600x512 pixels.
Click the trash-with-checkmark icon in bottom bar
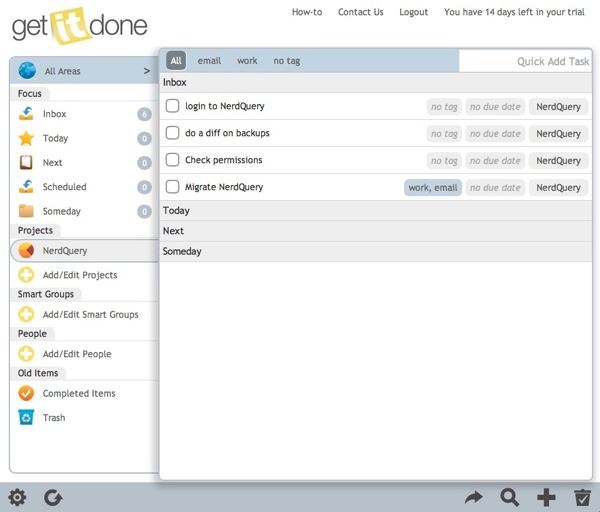(x=582, y=497)
